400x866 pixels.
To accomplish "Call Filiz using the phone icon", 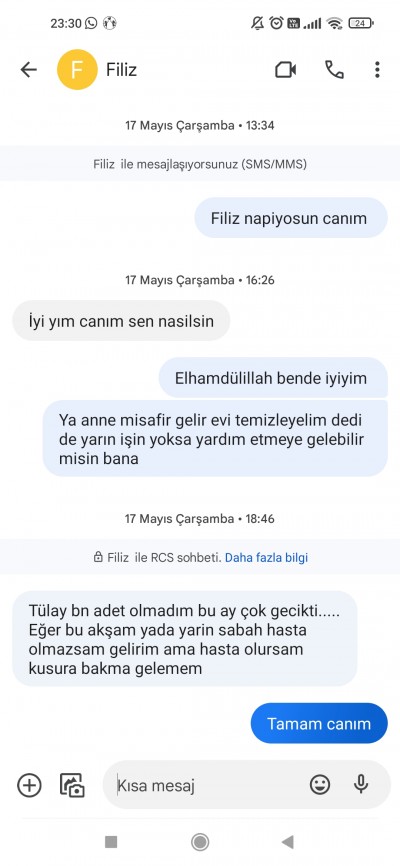I will (x=334, y=70).
